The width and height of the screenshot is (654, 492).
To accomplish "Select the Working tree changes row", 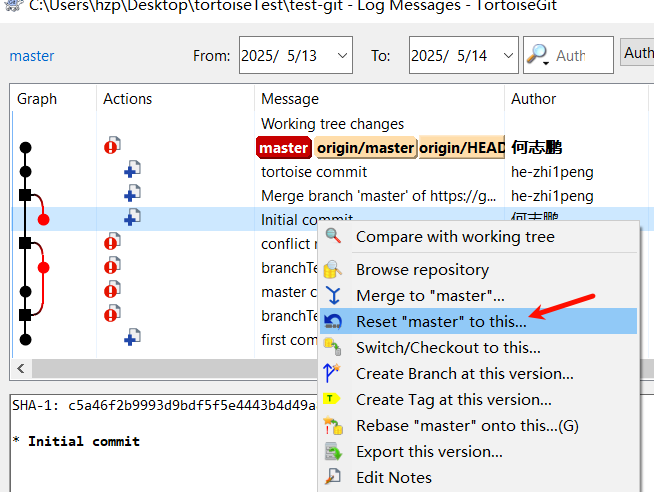I will [x=332, y=124].
